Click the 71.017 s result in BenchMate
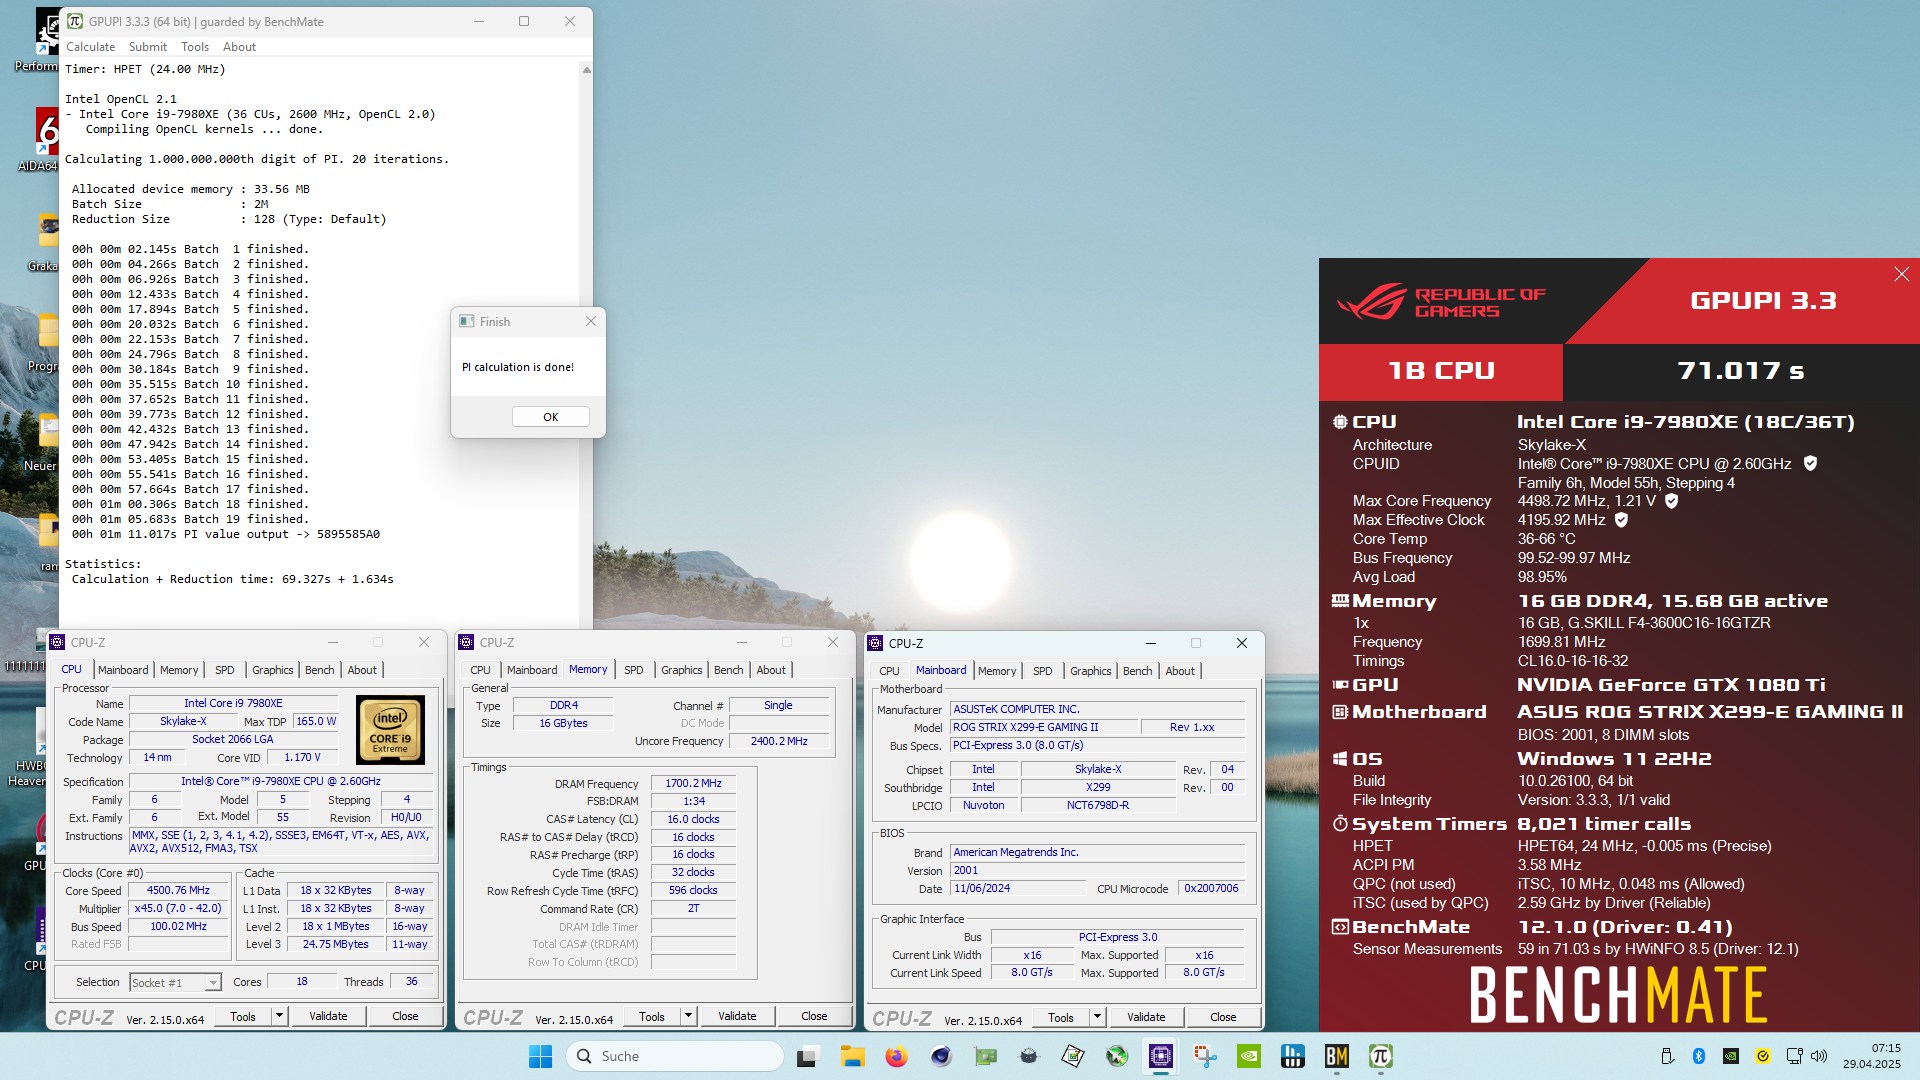The height and width of the screenshot is (1080, 1920). coord(1740,371)
